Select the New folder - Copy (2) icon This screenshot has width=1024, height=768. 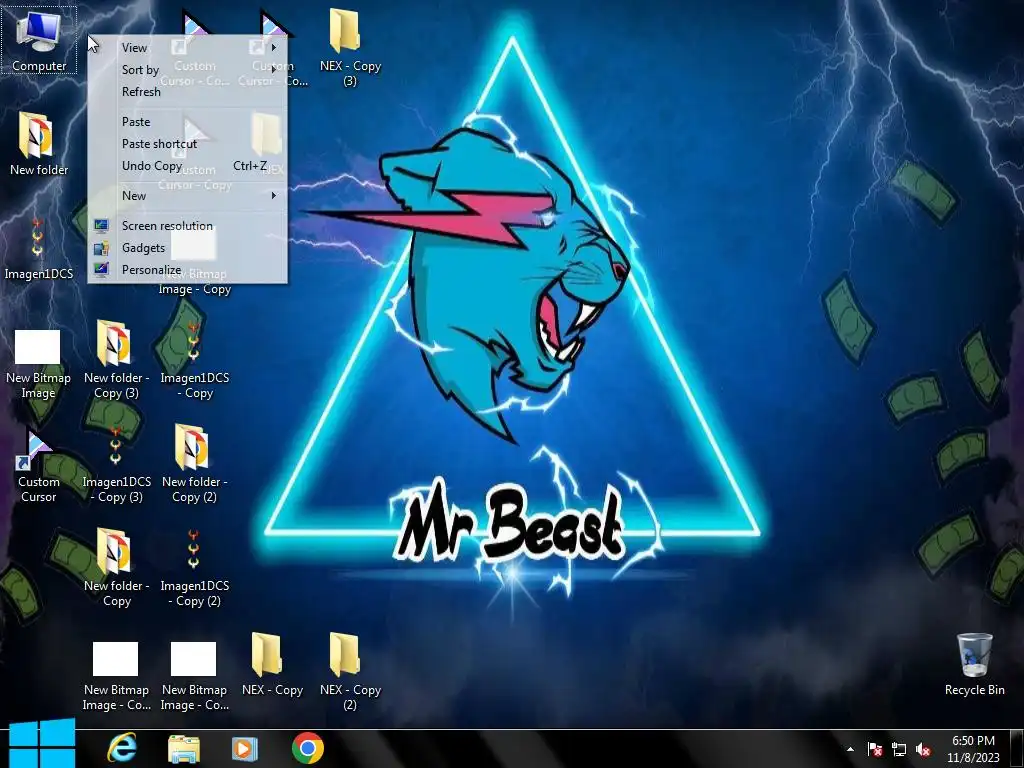(x=194, y=464)
